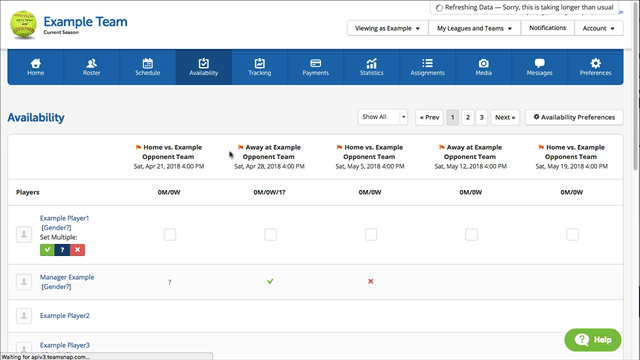The image size is (640, 360).
Task: Click Next page button
Action: (x=505, y=118)
